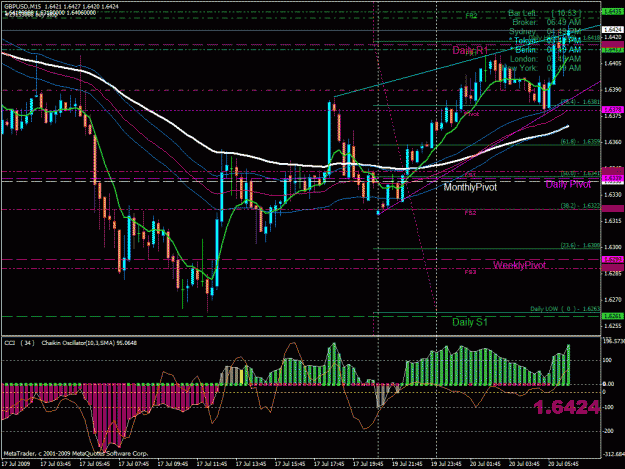Click the 1.6255 price scale value
This screenshot has width=625, height=469.
click(614, 326)
